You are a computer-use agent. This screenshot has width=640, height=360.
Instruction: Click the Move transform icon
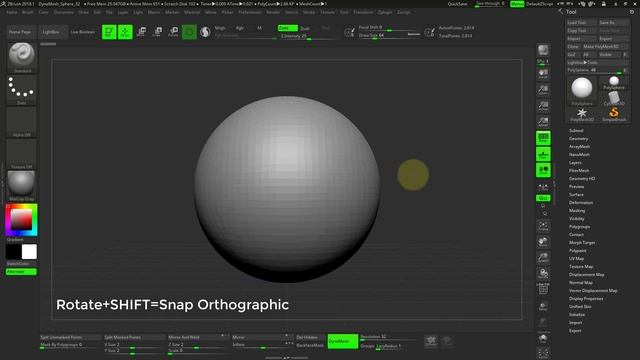coord(142,32)
